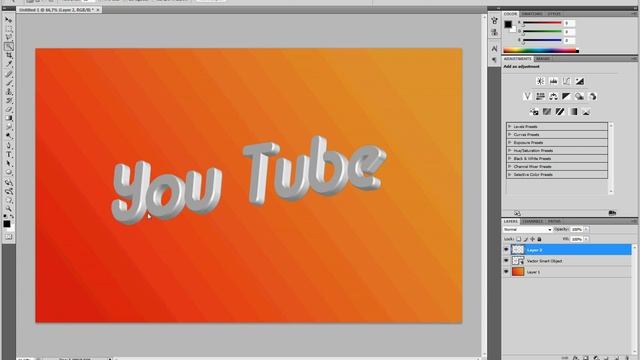
Task: Toggle lock image pixels
Action: point(526,239)
